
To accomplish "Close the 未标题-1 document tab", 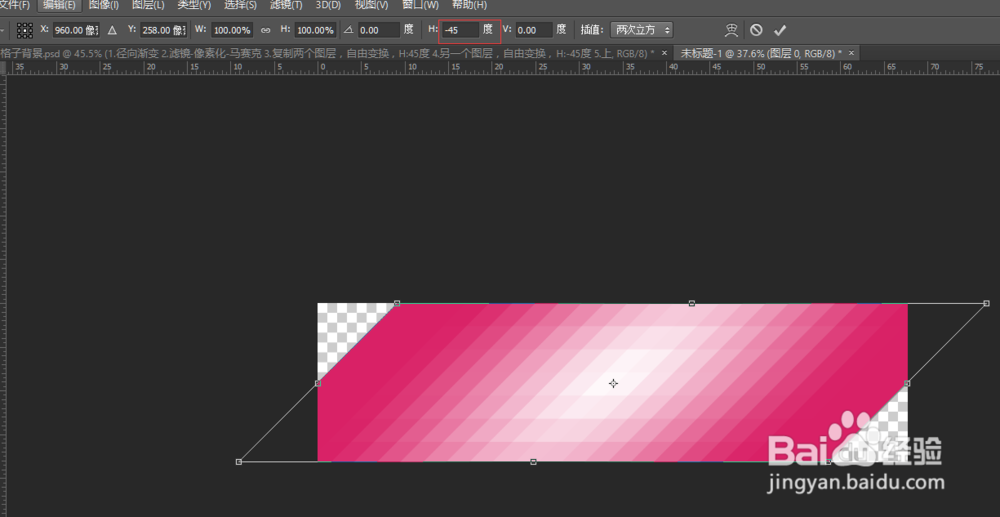I will point(850,53).
